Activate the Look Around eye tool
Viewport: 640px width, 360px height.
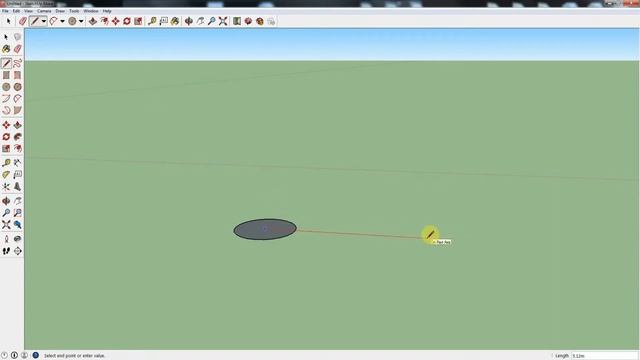tap(17, 239)
